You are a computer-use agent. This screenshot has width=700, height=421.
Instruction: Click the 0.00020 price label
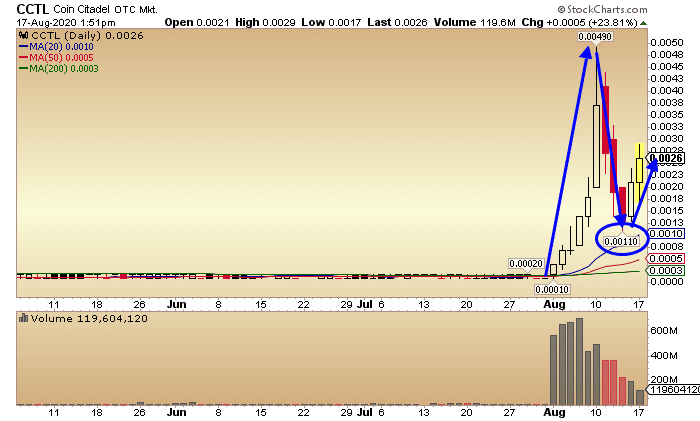pos(526,263)
